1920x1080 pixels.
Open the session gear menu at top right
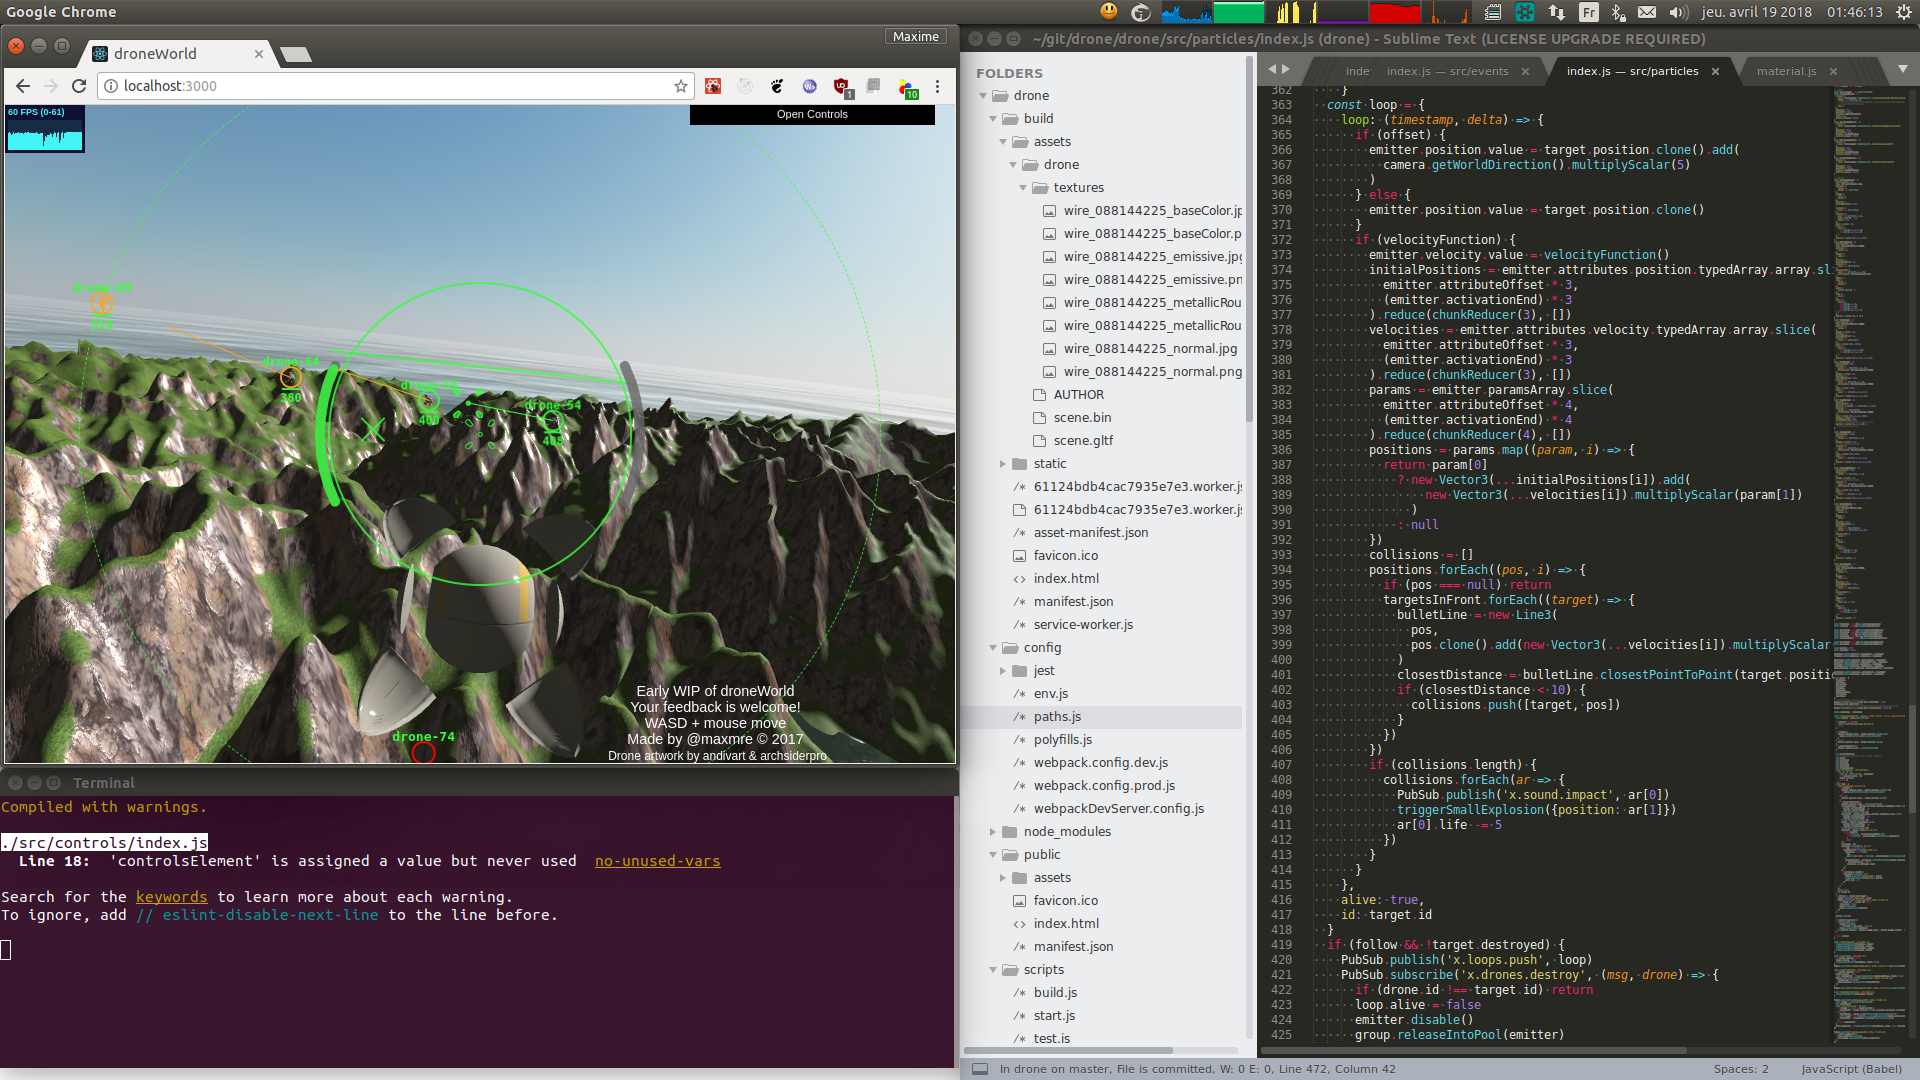(1905, 13)
